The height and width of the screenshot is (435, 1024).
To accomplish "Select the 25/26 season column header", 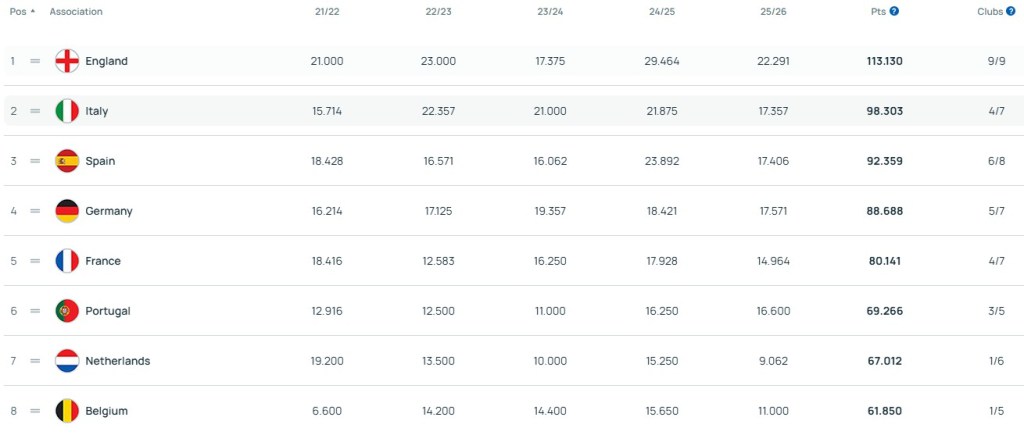I will [774, 12].
